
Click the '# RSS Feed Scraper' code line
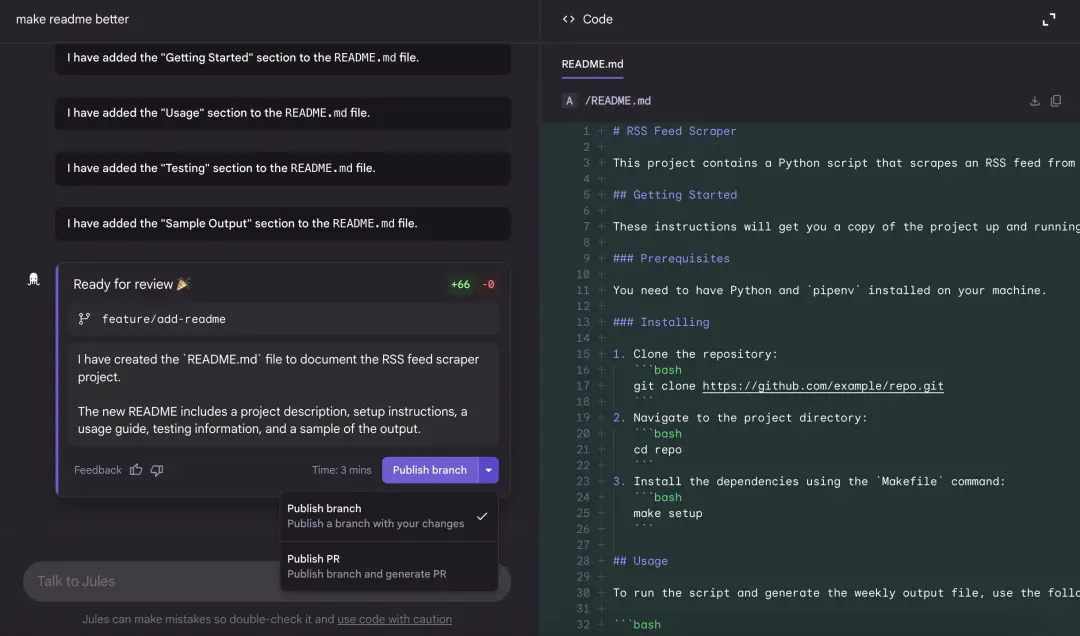pyautogui.click(x=674, y=131)
